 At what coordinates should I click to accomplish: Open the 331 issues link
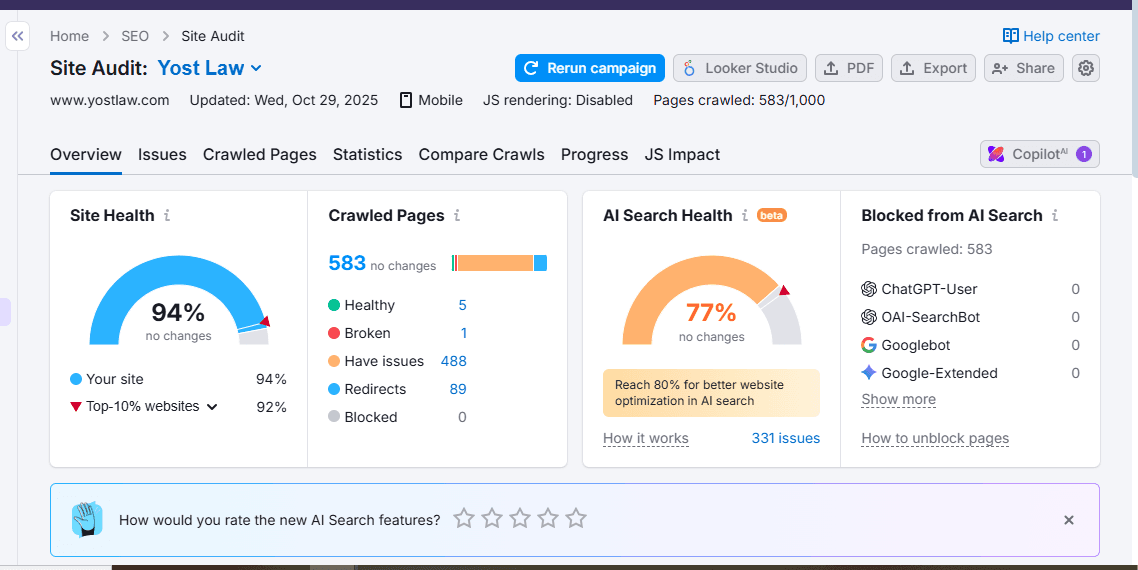click(x=786, y=439)
